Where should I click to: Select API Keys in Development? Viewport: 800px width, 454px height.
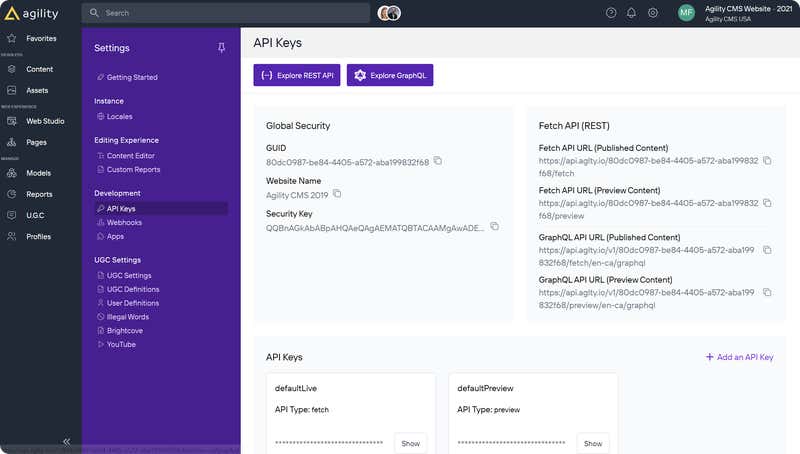tap(161, 209)
